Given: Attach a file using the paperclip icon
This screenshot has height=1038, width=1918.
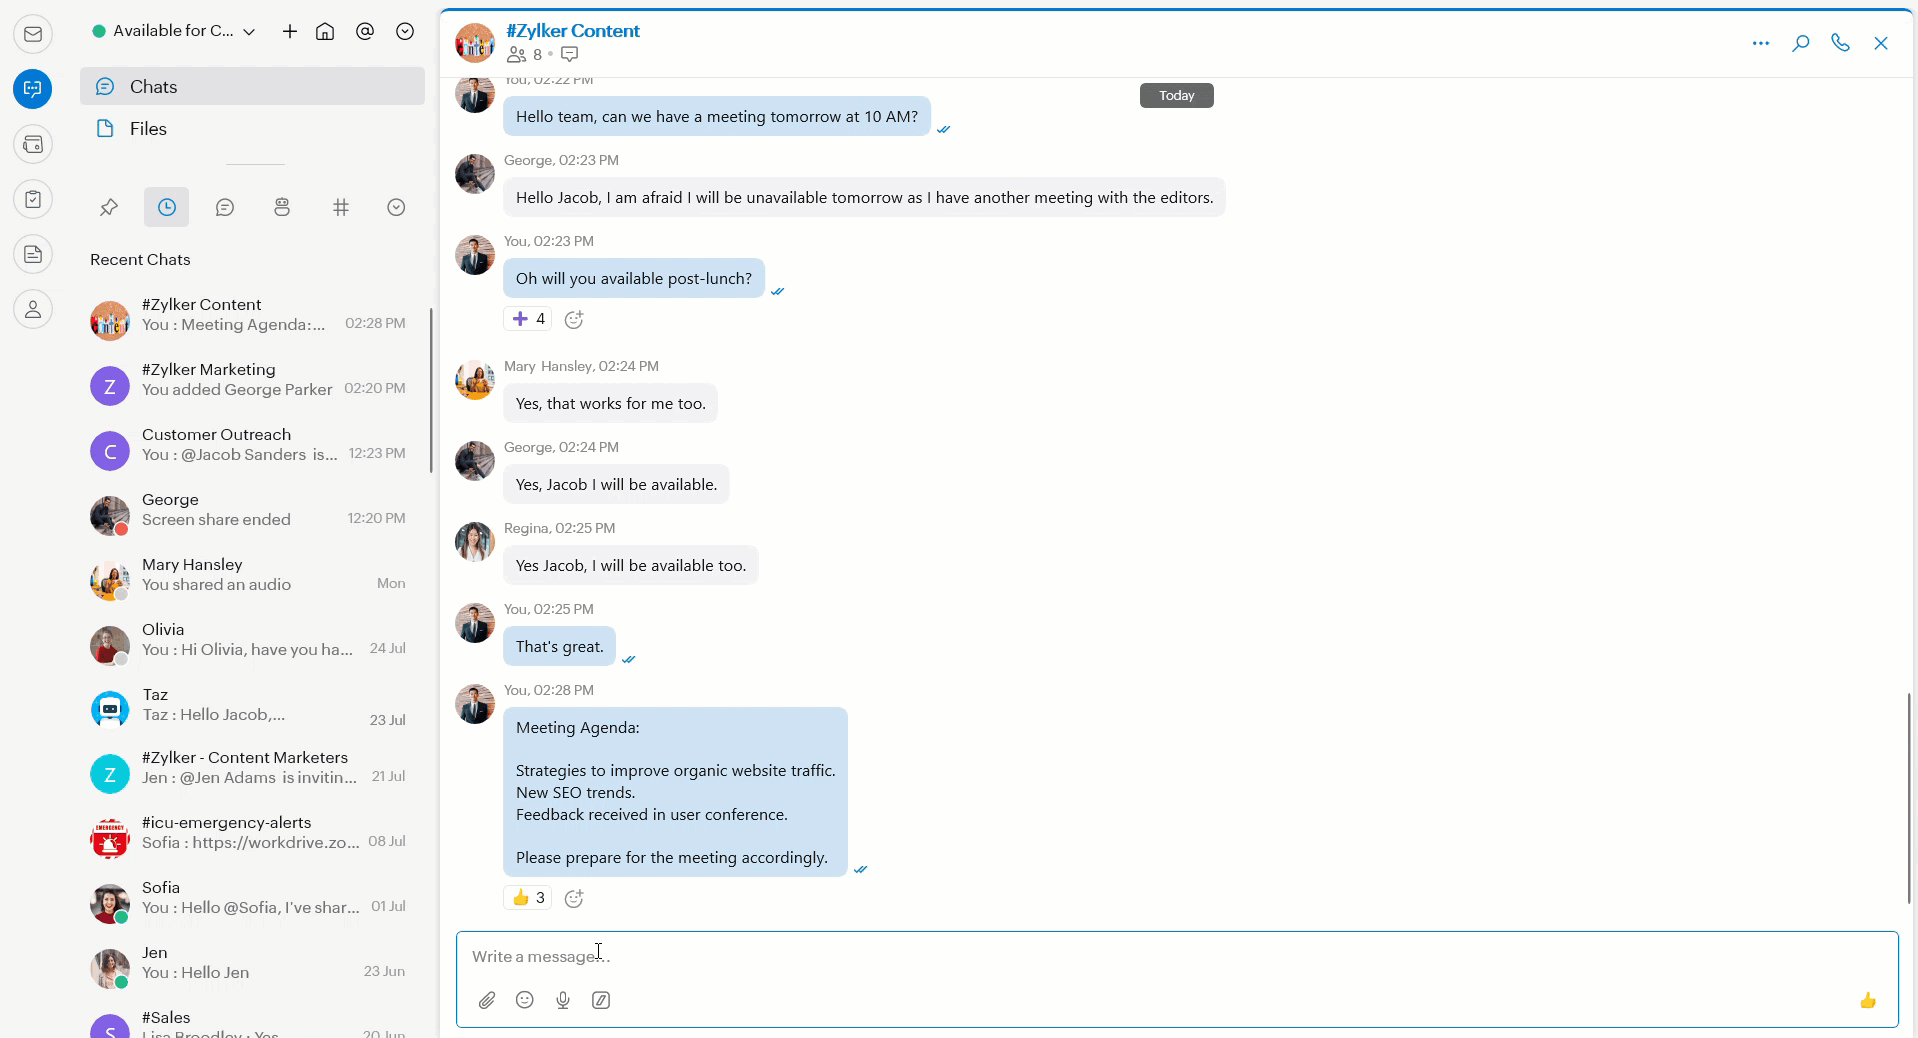Looking at the screenshot, I should coord(487,1000).
